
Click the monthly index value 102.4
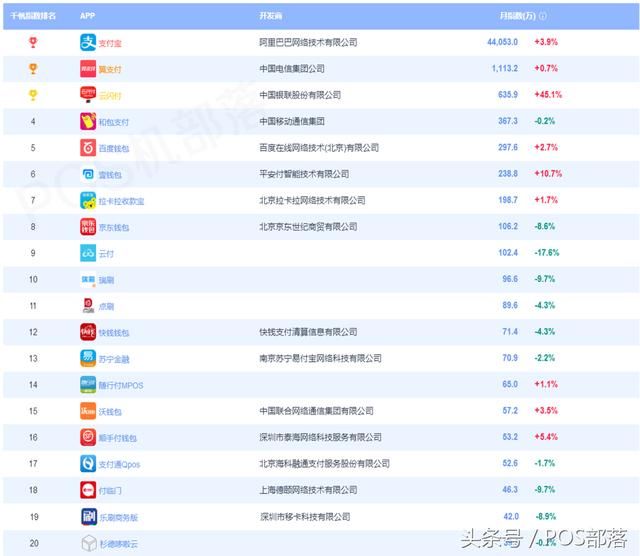pos(508,253)
